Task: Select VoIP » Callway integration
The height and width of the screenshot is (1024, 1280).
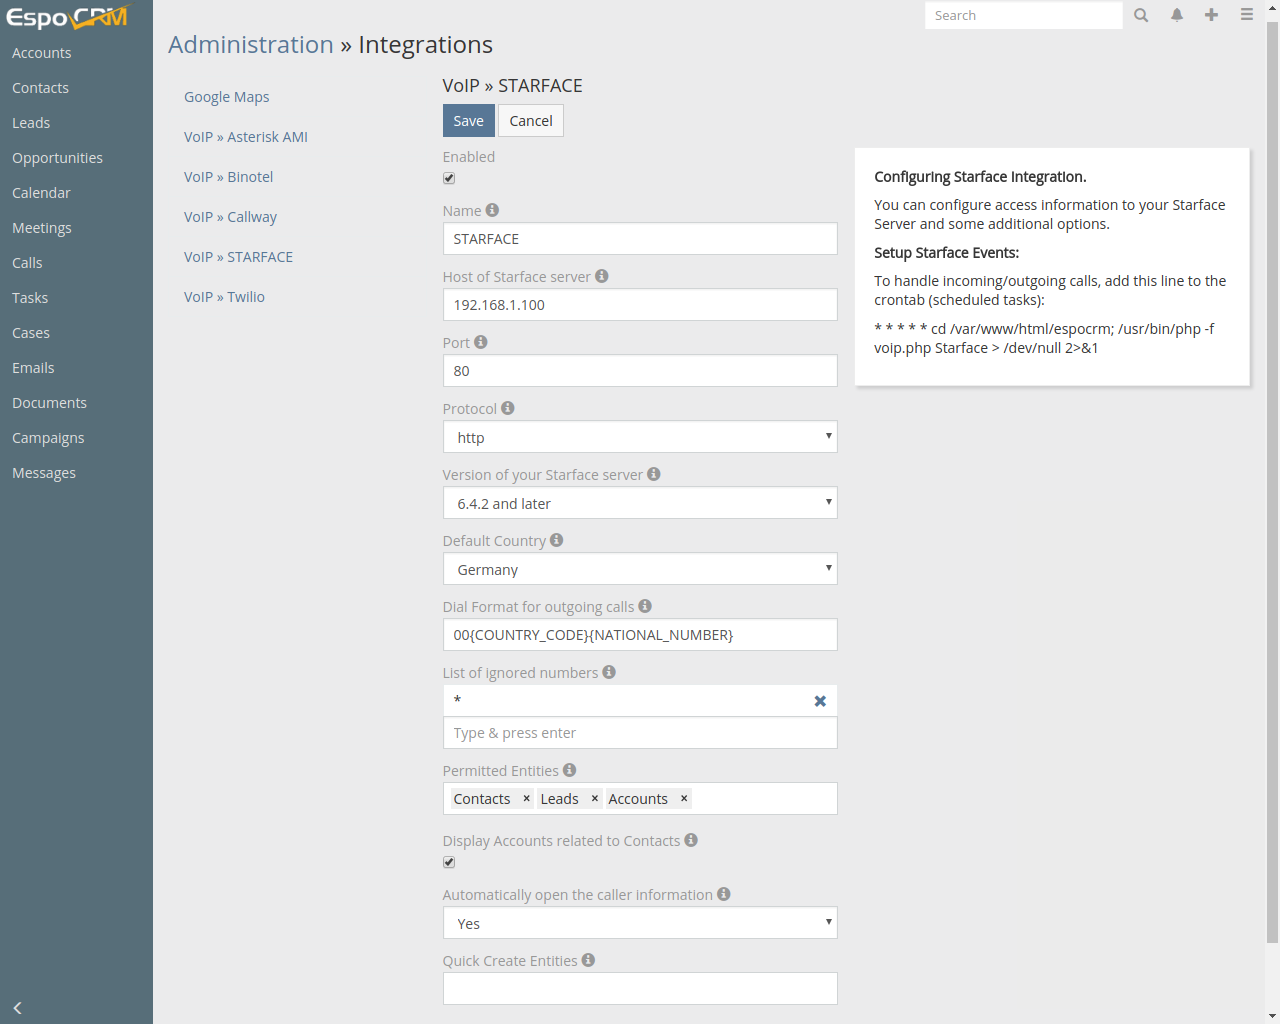Action: [x=231, y=217]
